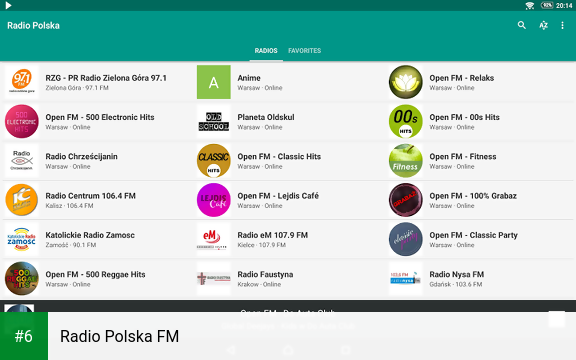Select Radio Chrześcijanin station name
The image size is (576, 360).
82,156
